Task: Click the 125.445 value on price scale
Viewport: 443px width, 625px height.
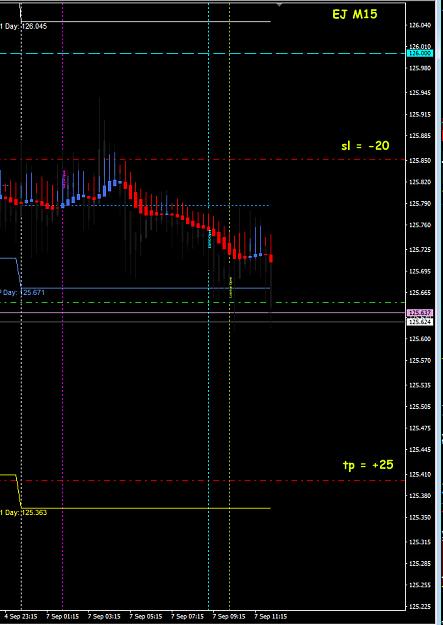Action: coord(420,450)
